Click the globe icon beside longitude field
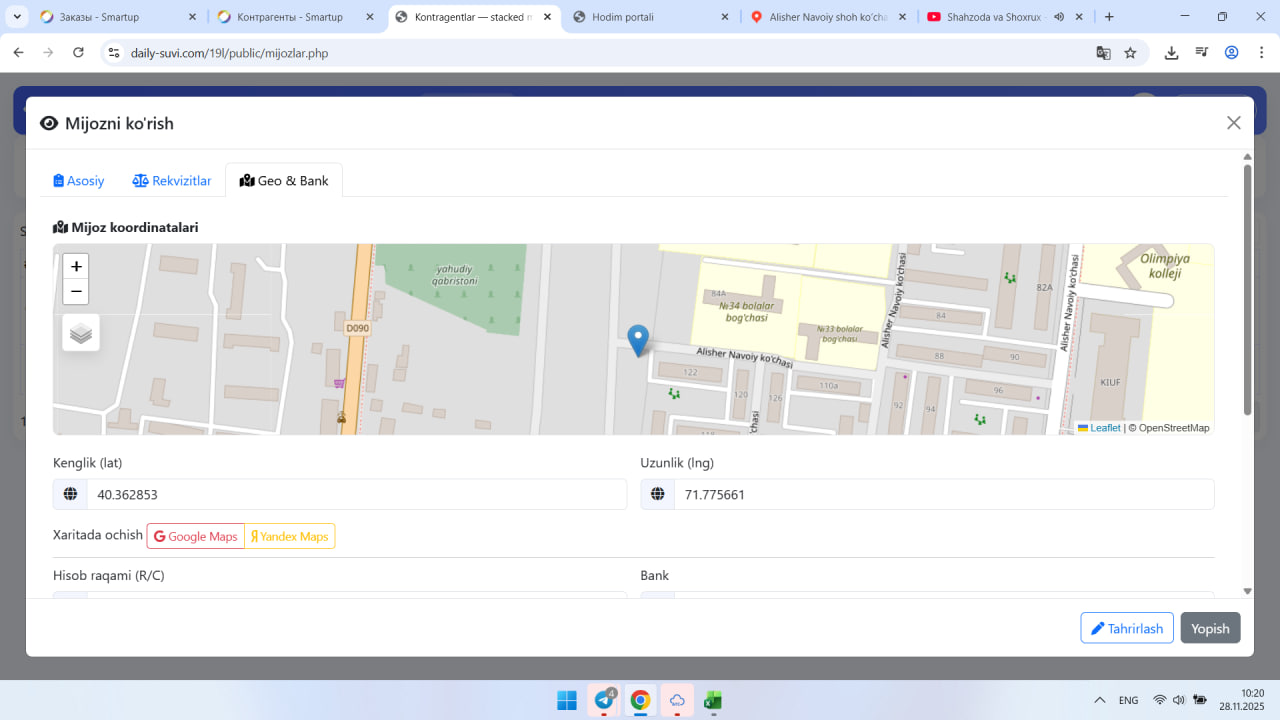Image resolution: width=1280 pixels, height=720 pixels. pos(658,494)
